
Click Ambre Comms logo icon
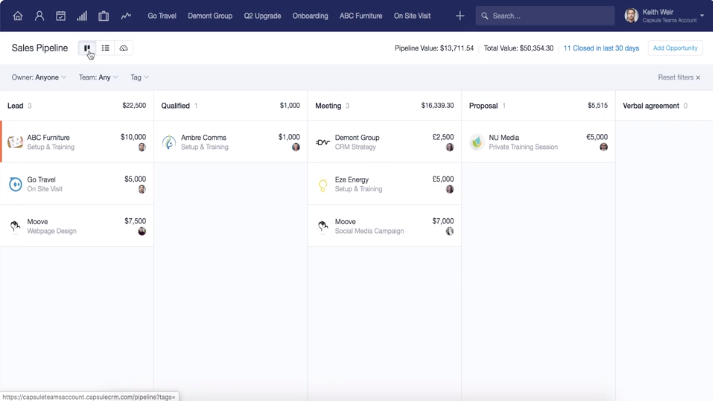(x=169, y=142)
